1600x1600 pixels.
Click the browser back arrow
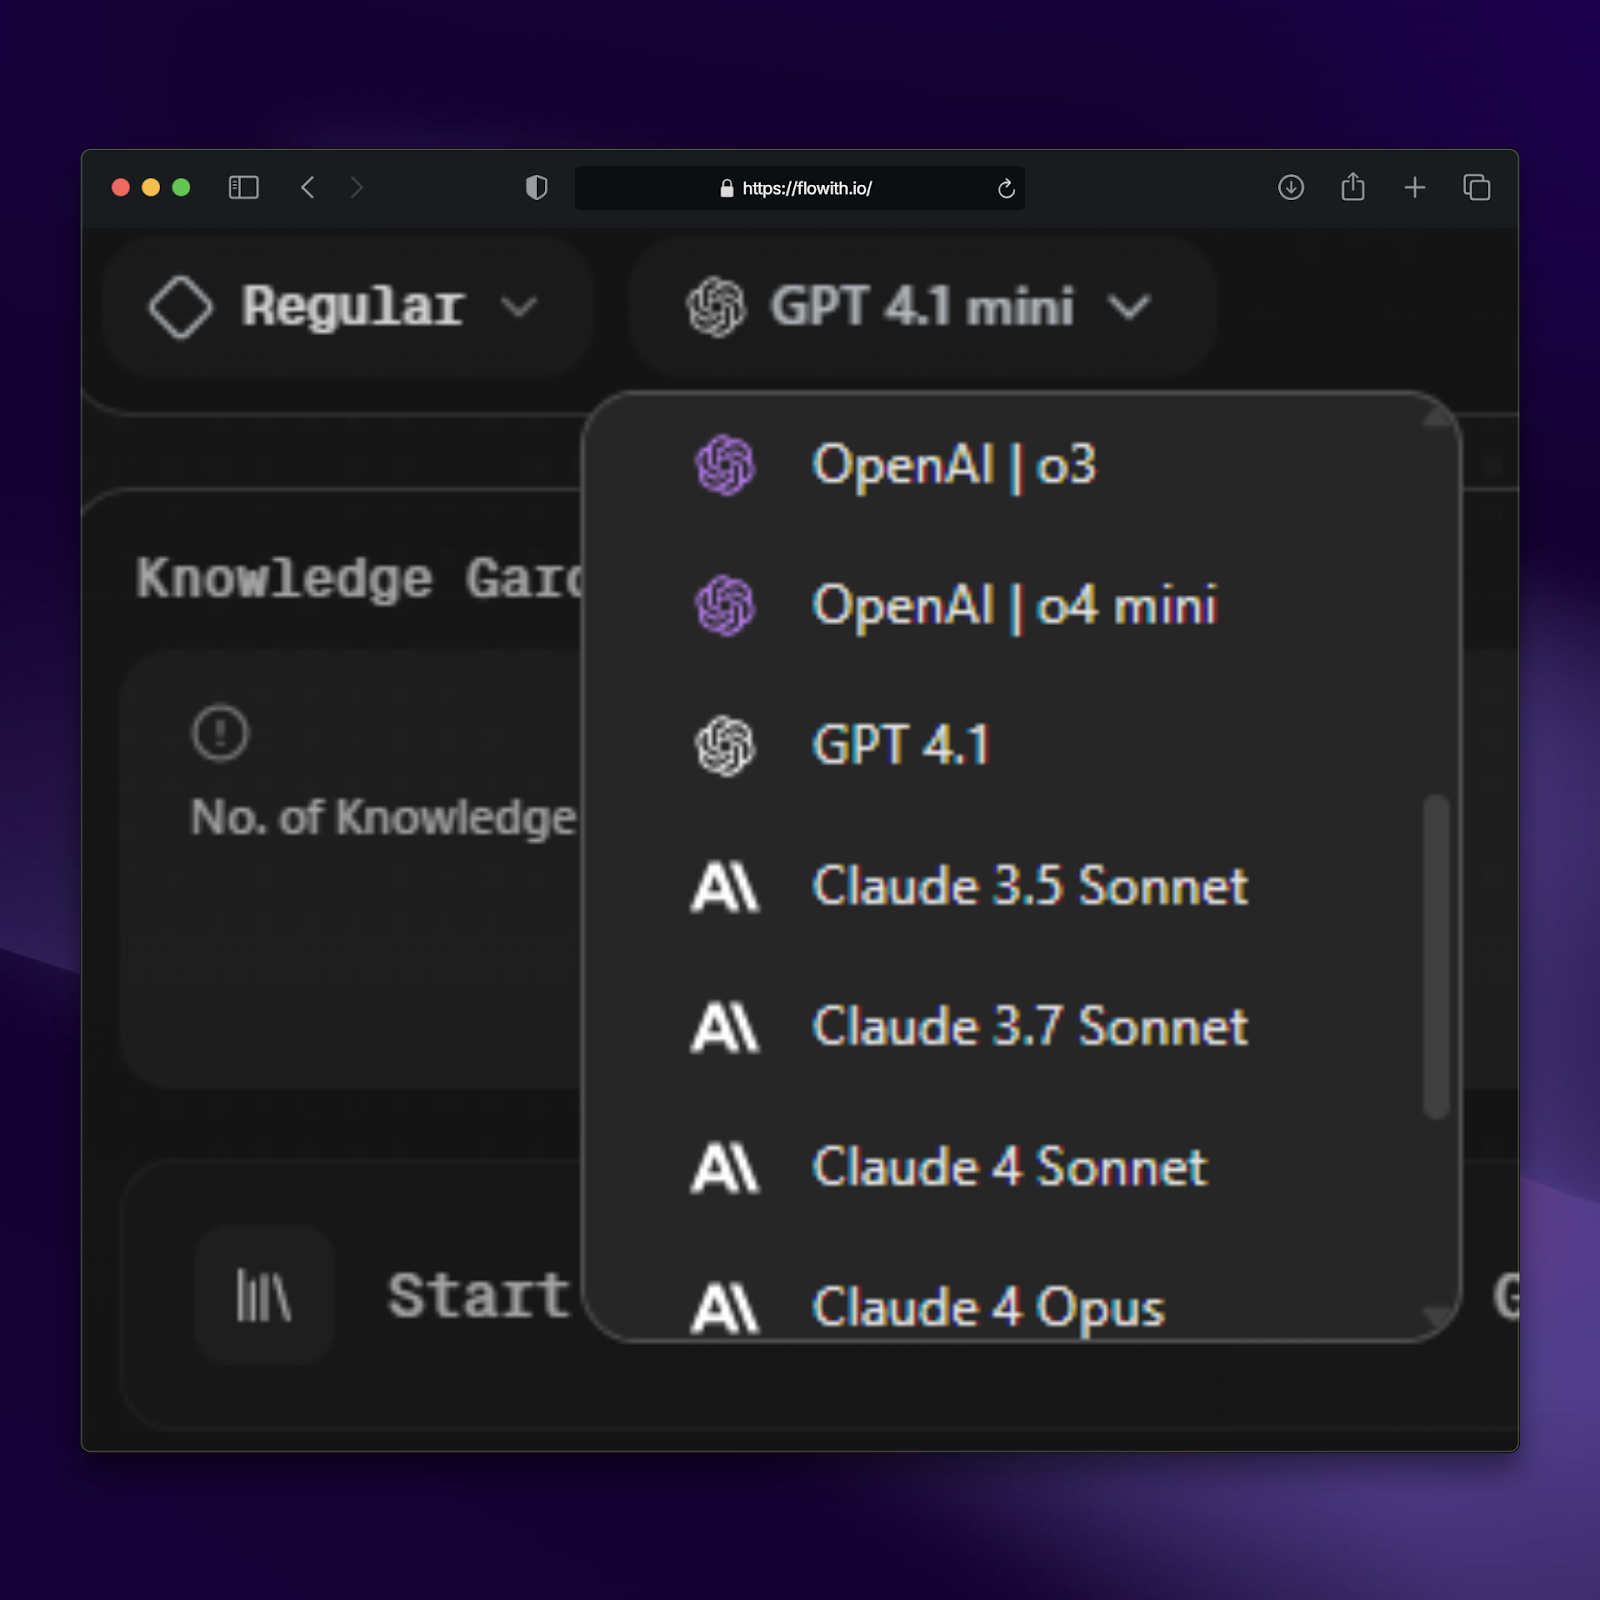pyautogui.click(x=308, y=188)
